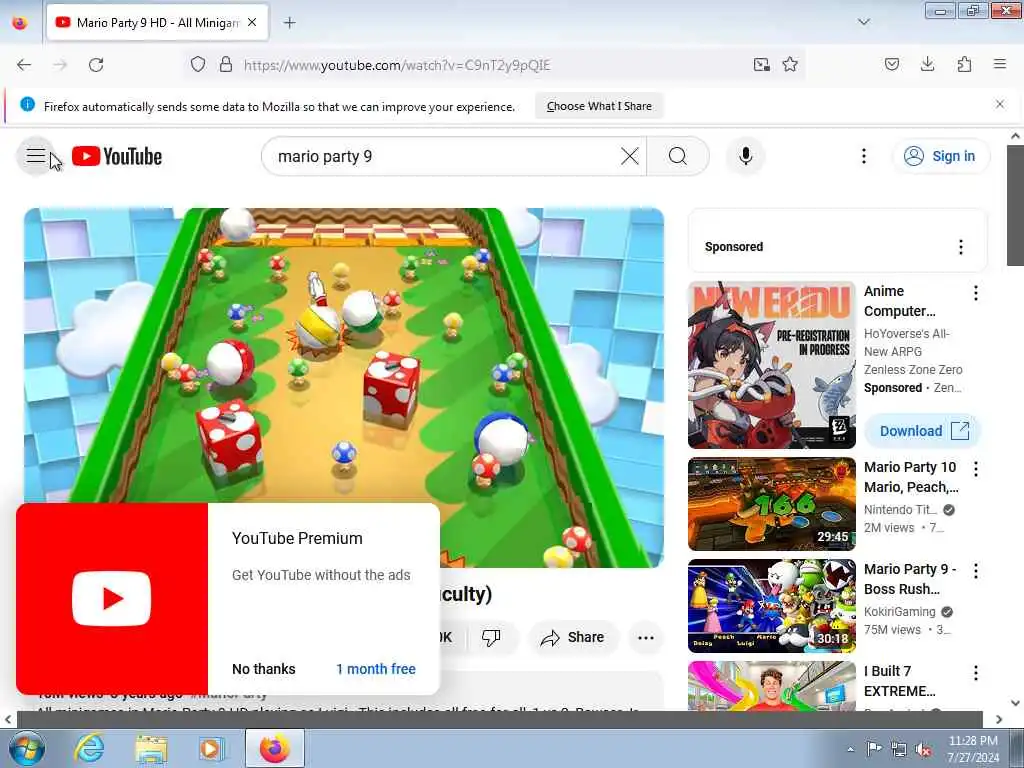View site security padlock info
This screenshot has width=1024, height=768.
point(226,65)
